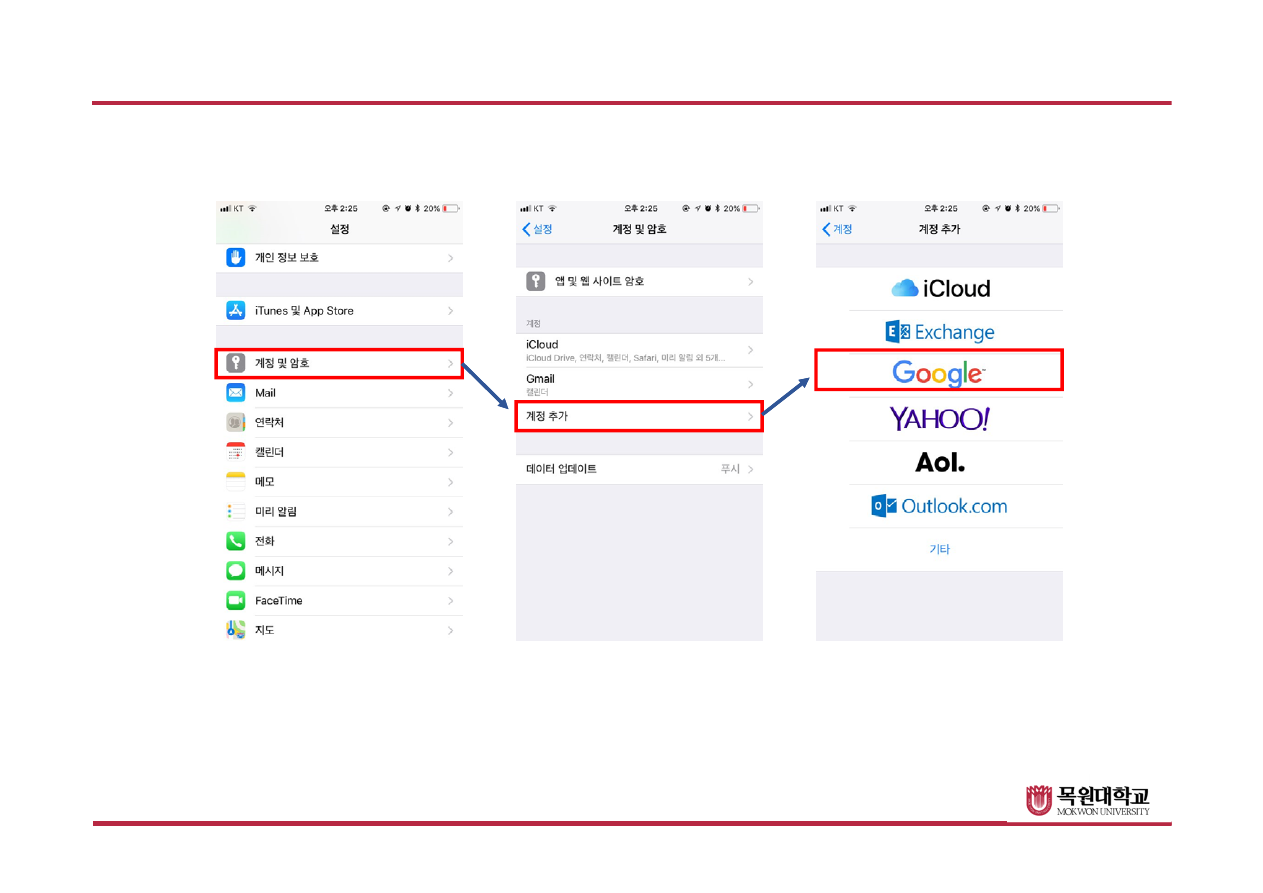This screenshot has height=893, width=1263.
Task: Open the Mail envelope icon
Action: click(235, 393)
